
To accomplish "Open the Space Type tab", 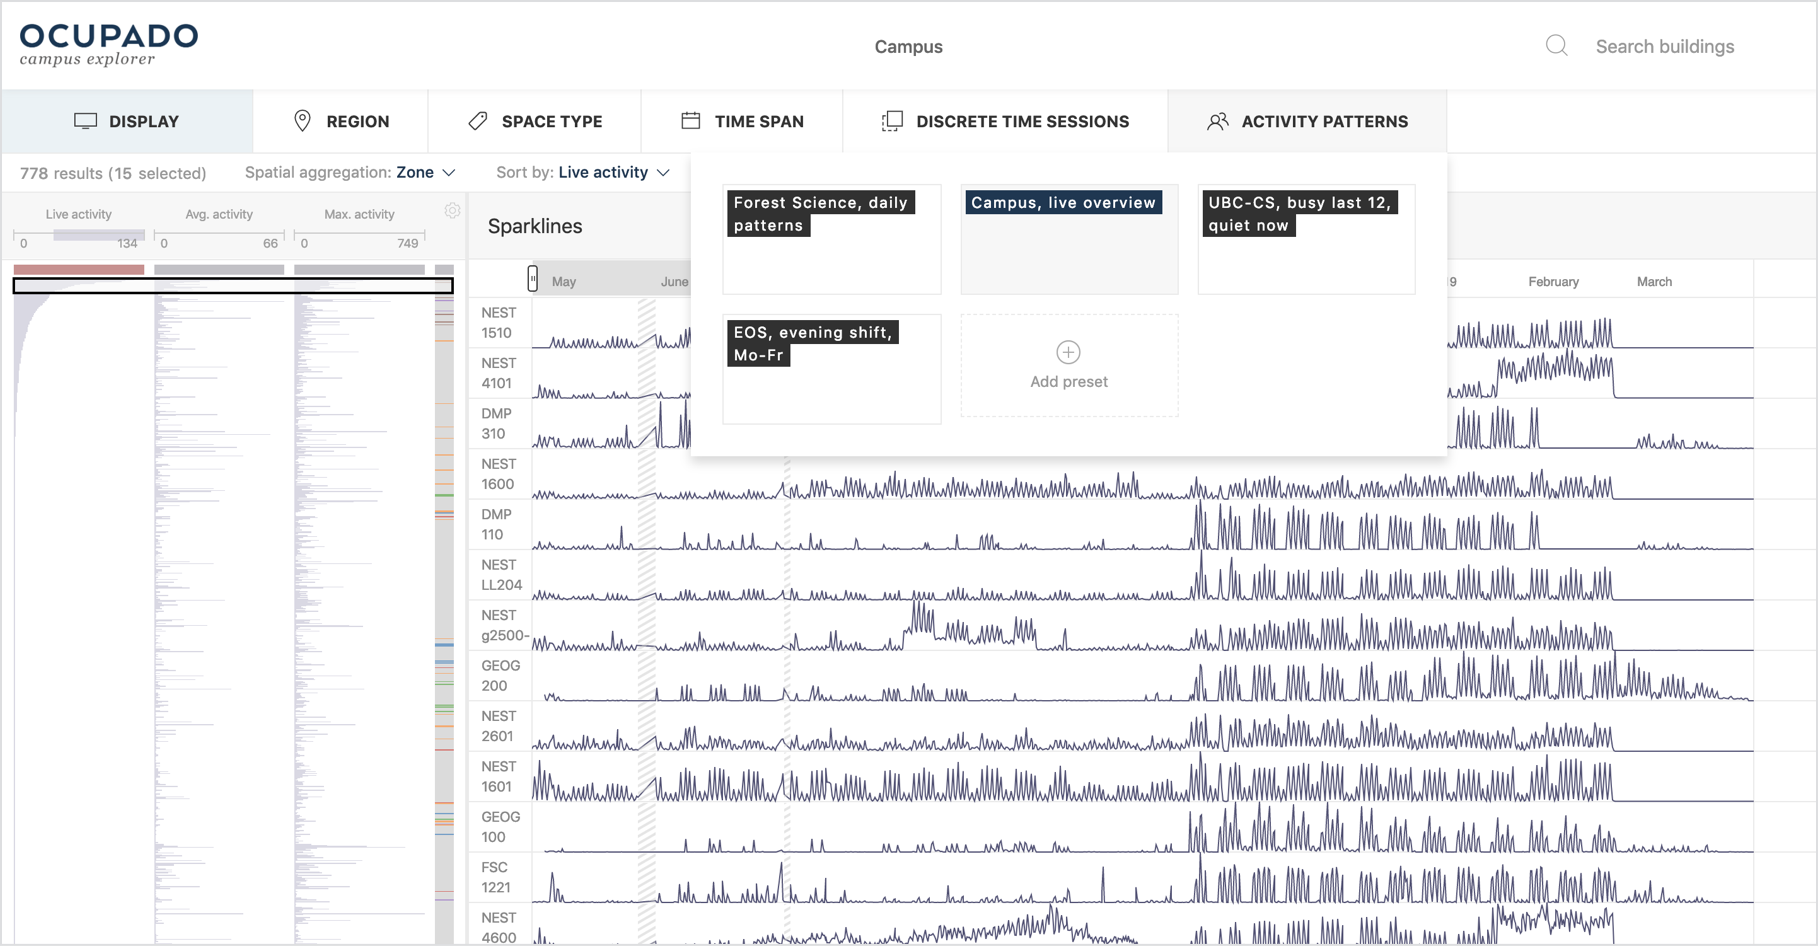I will (x=534, y=121).
